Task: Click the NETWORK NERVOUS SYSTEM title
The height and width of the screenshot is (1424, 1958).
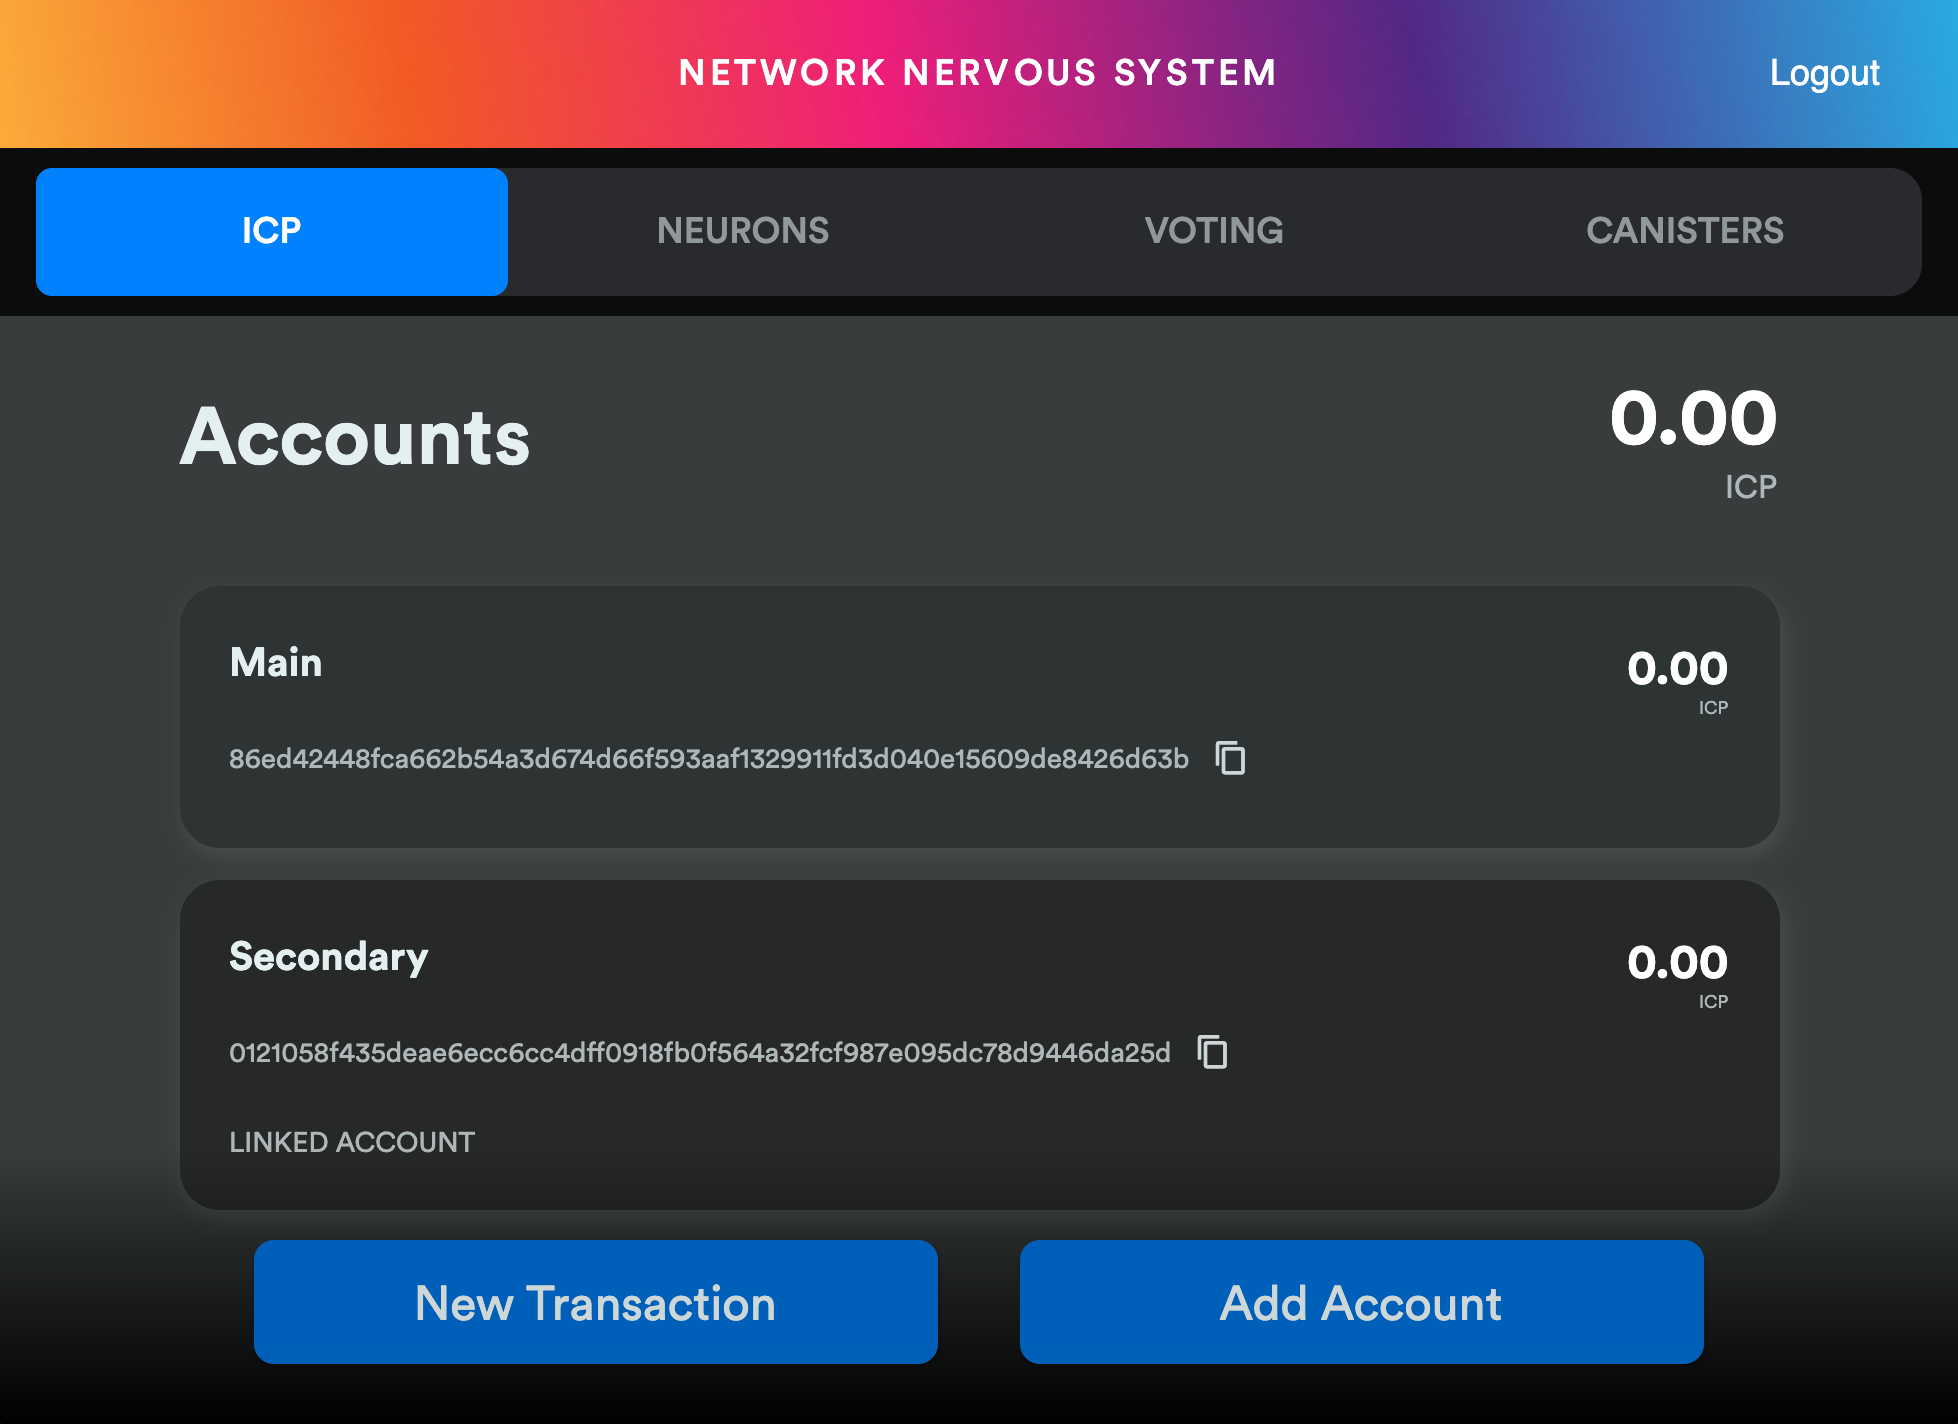Action: point(977,72)
